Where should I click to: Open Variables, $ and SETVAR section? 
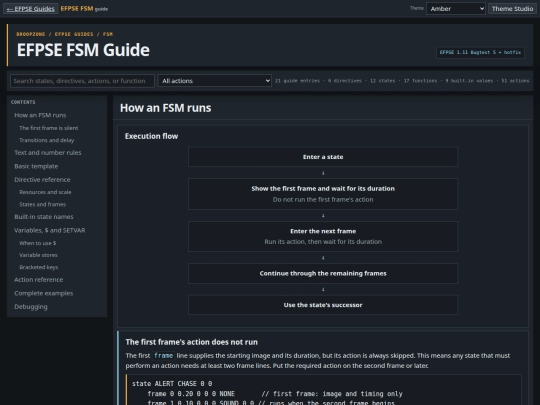50,230
